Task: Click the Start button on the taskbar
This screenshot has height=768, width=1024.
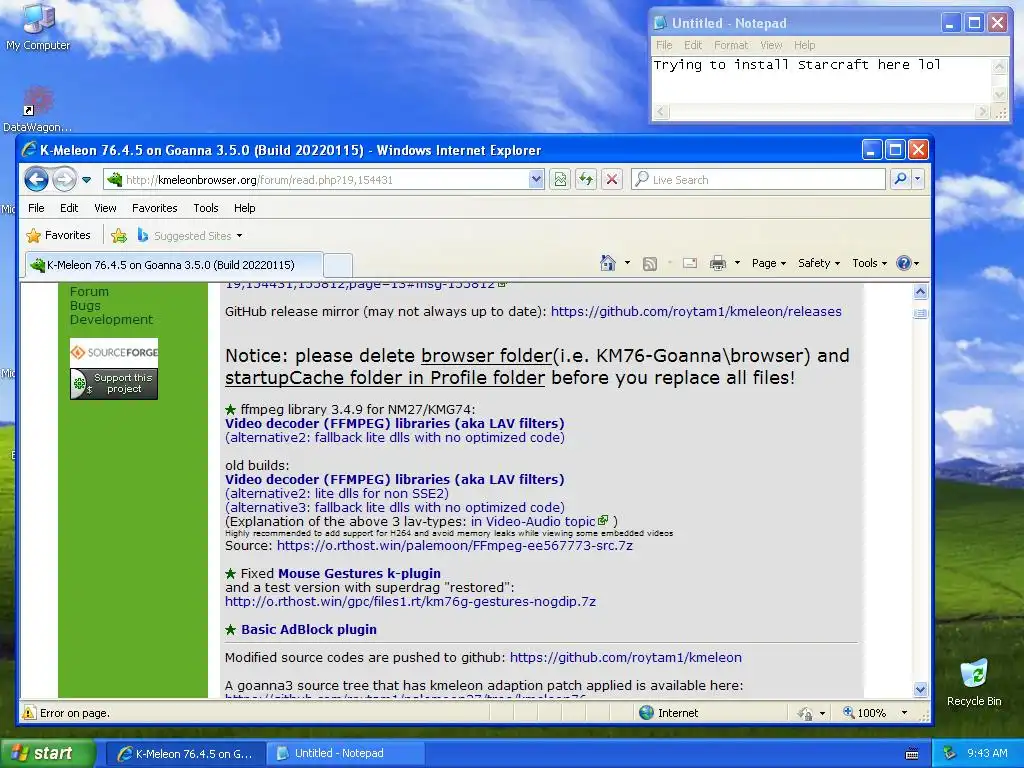Action: coord(46,753)
